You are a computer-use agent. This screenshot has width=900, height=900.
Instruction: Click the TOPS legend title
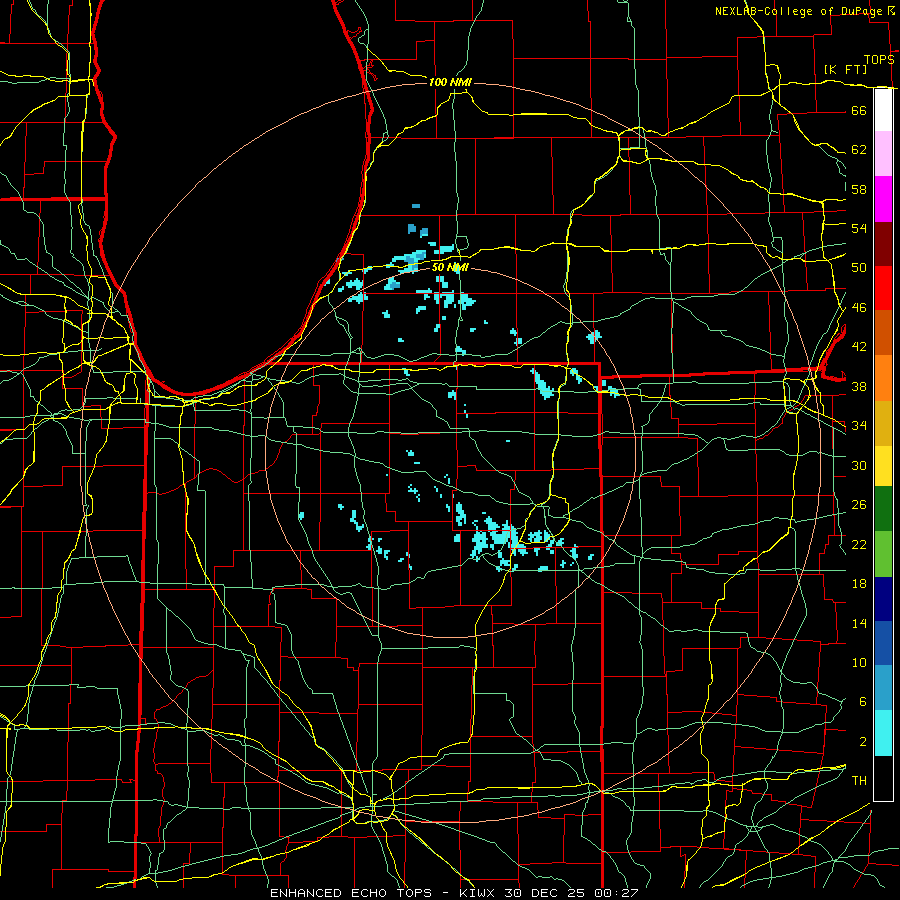pyautogui.click(x=879, y=60)
